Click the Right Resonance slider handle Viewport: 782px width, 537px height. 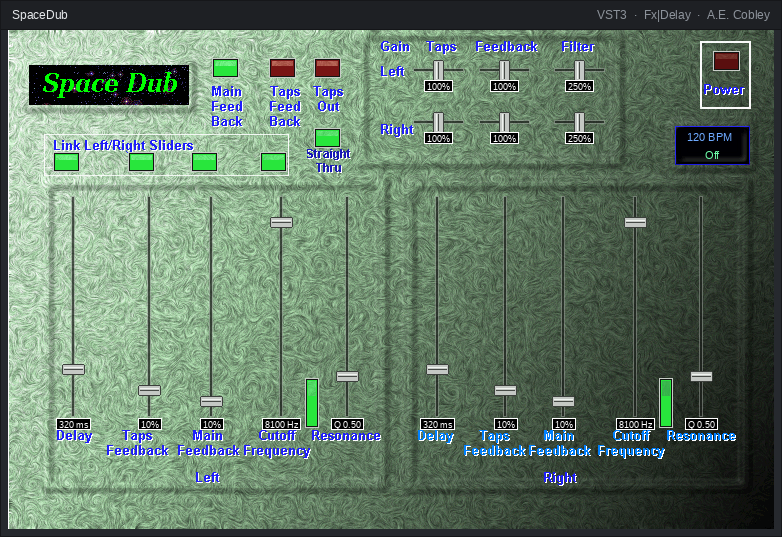[701, 376]
